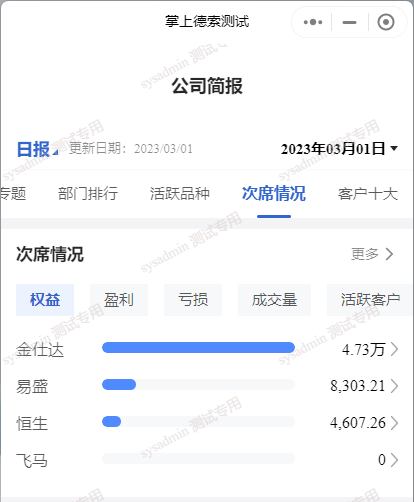The height and width of the screenshot is (502, 414).
Task: Select the 活跃客户 filter chip
Action: pos(370,300)
